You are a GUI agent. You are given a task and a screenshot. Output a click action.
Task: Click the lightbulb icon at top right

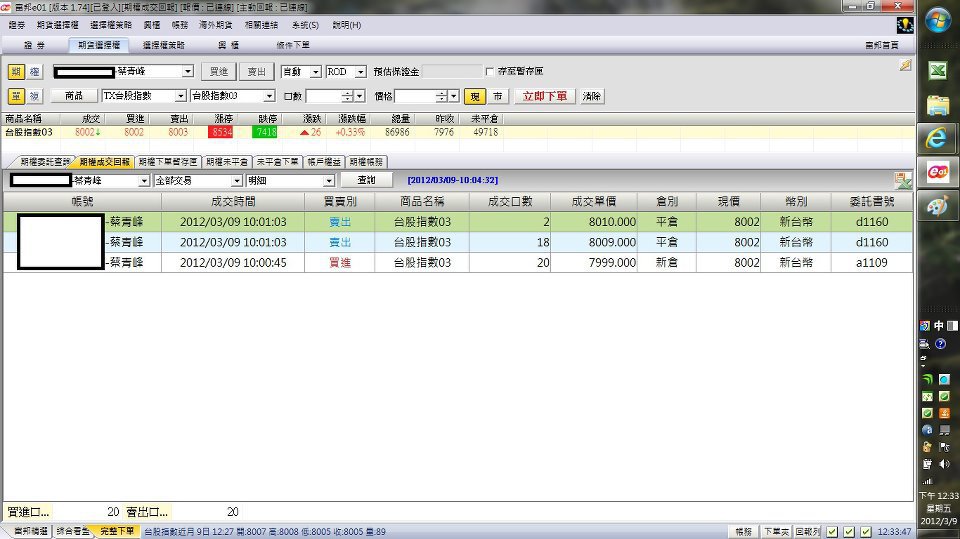point(905,24)
